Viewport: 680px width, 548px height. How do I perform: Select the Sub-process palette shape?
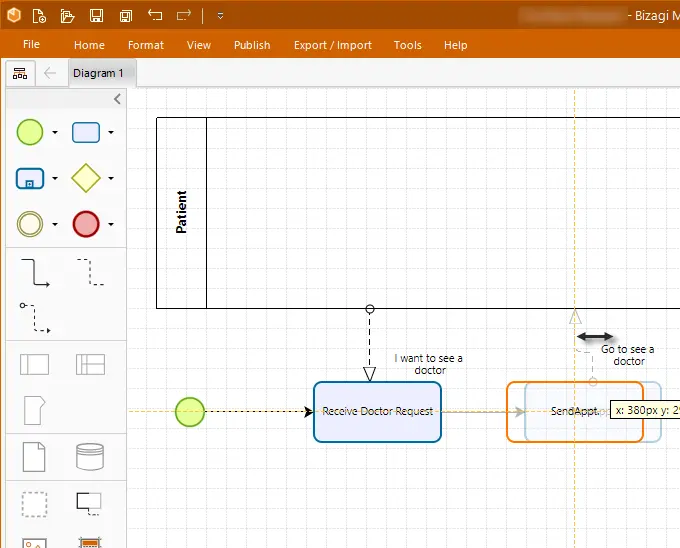coord(30,178)
